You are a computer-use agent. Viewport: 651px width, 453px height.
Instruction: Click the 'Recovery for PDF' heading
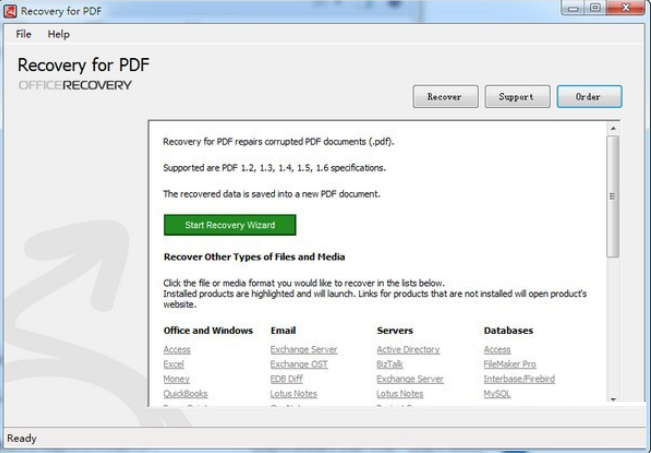[83, 65]
